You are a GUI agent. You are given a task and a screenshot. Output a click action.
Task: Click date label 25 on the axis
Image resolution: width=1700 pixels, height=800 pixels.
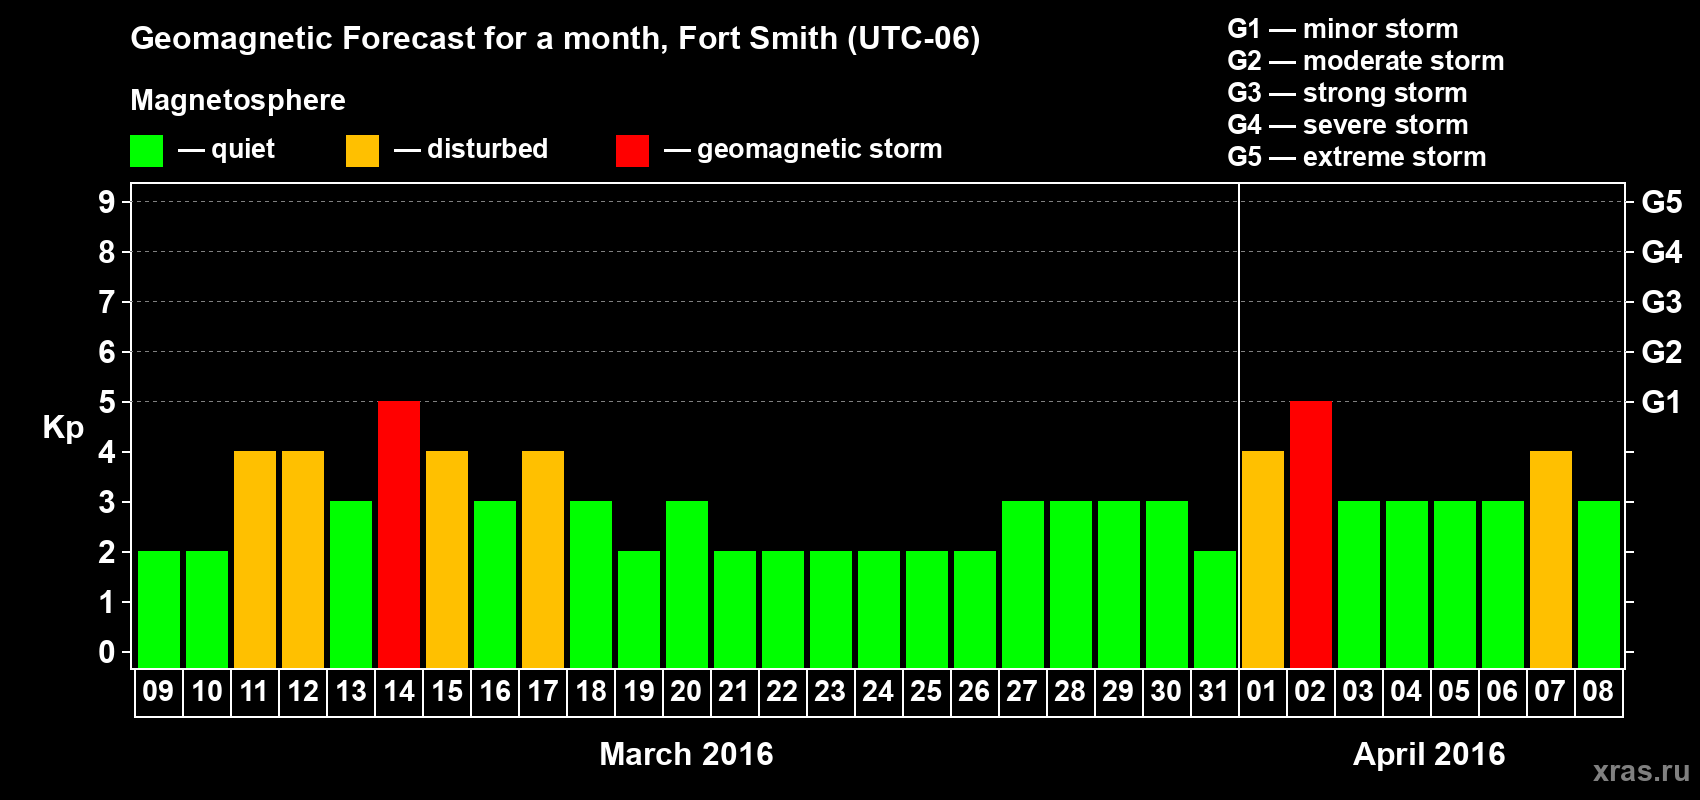click(927, 692)
